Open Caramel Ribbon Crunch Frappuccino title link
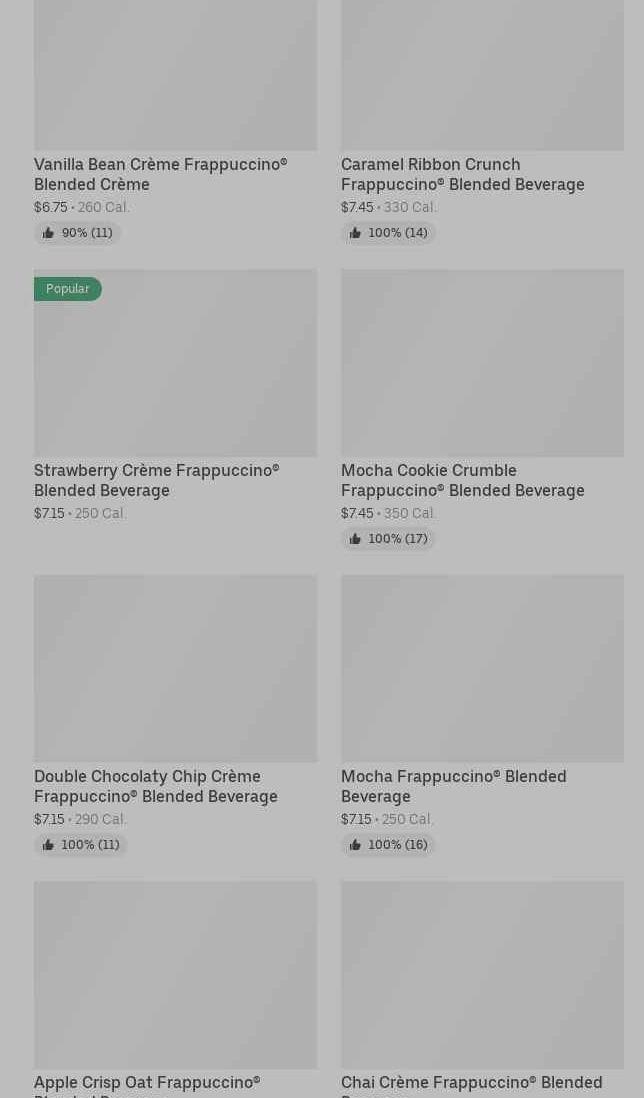The image size is (644, 1098). point(462,174)
